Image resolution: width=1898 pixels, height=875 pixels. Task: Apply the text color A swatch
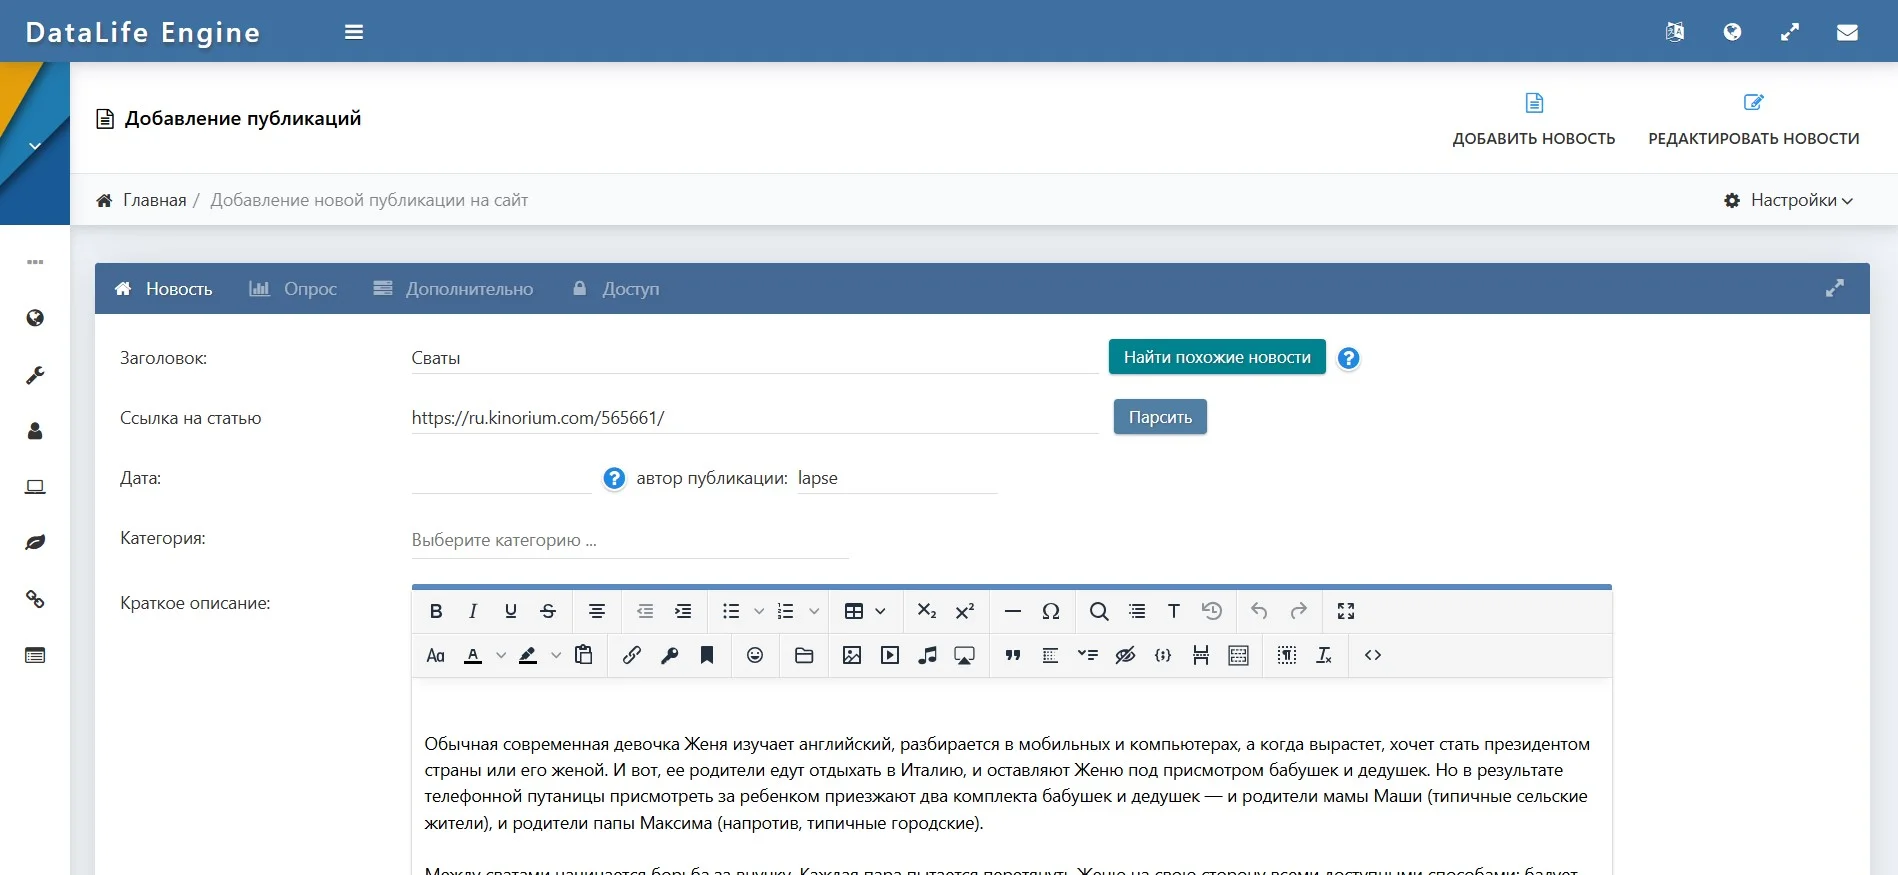click(x=473, y=655)
